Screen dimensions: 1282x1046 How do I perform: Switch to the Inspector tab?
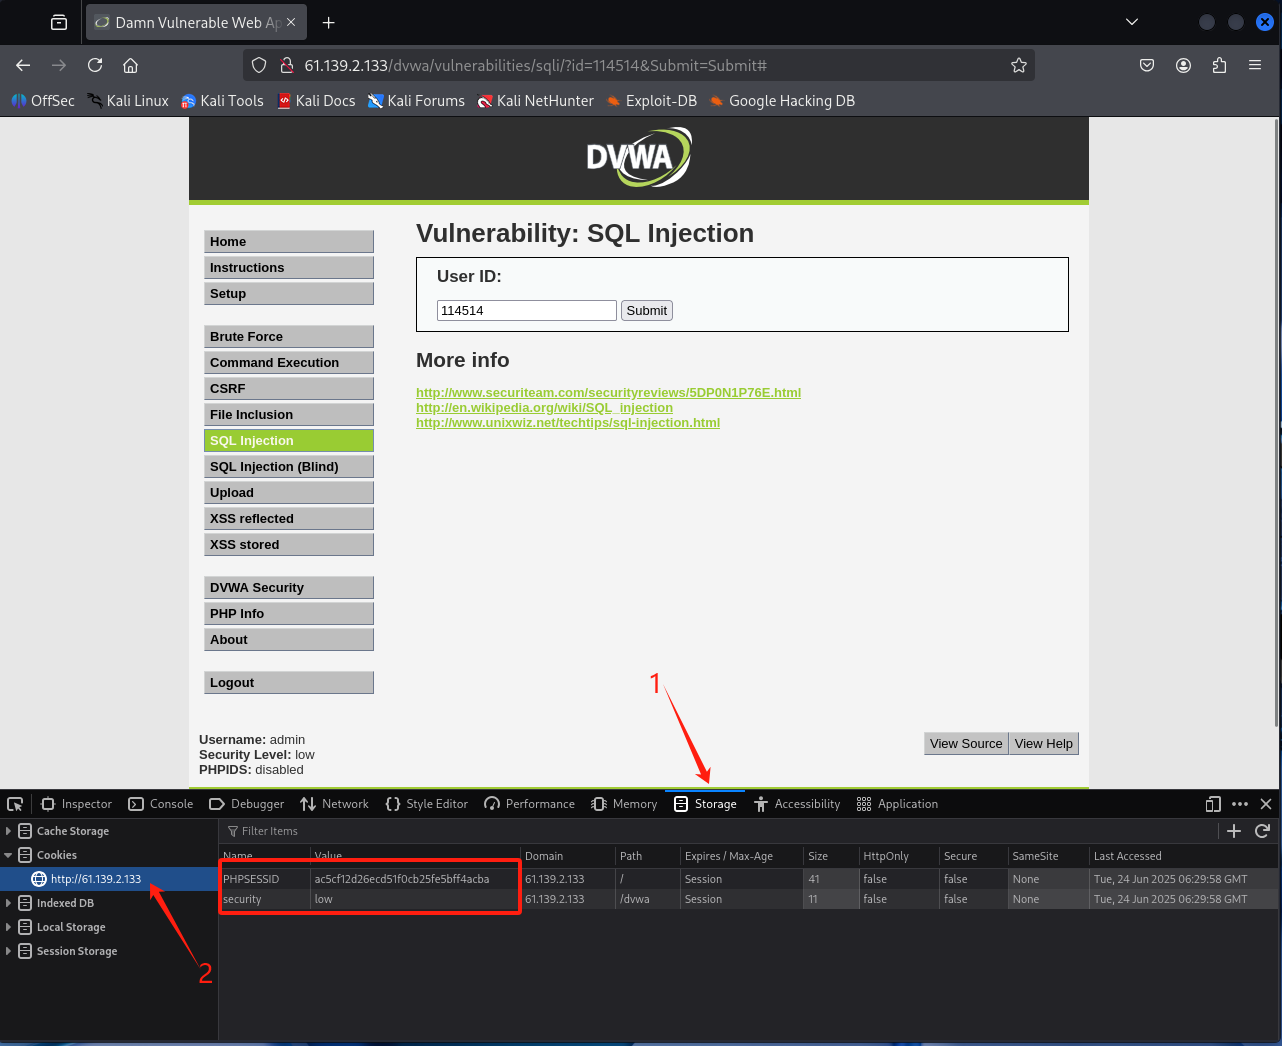(x=76, y=804)
